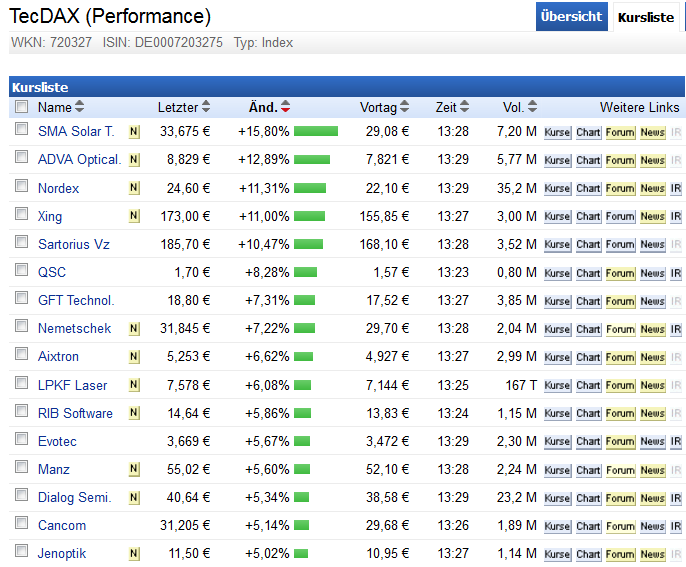Click the Forum button in the Xing row

[x=620, y=217]
